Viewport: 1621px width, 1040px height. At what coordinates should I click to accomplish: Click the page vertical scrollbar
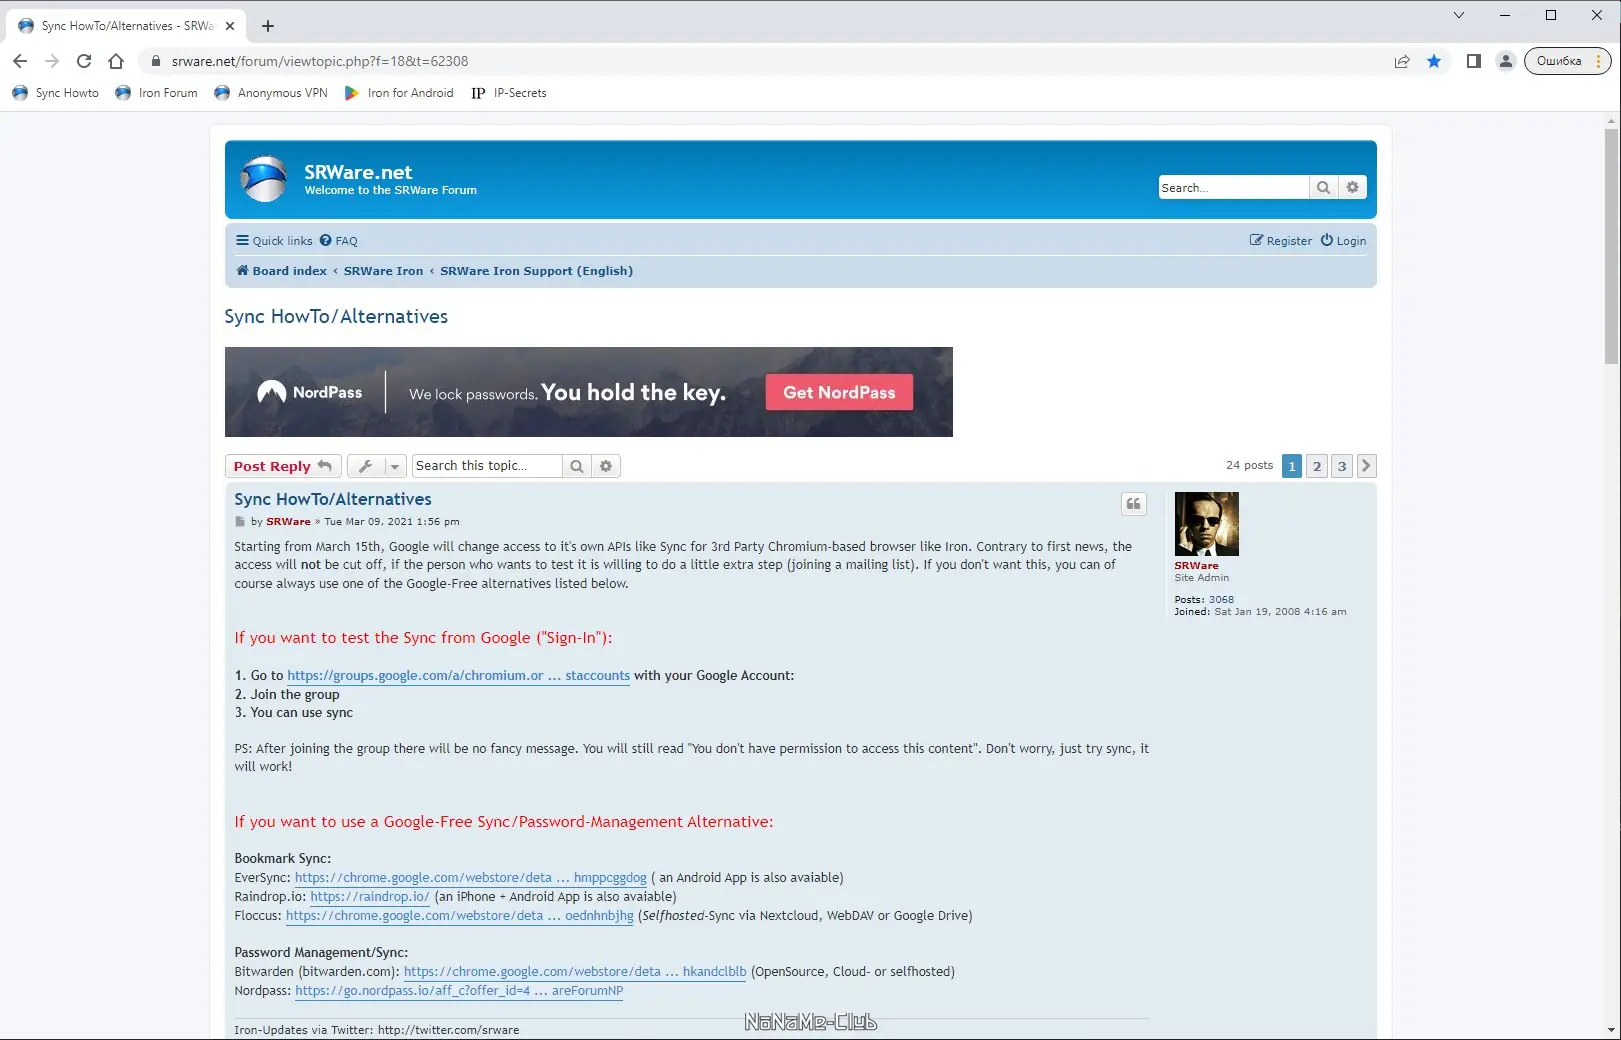pyautogui.click(x=1611, y=247)
